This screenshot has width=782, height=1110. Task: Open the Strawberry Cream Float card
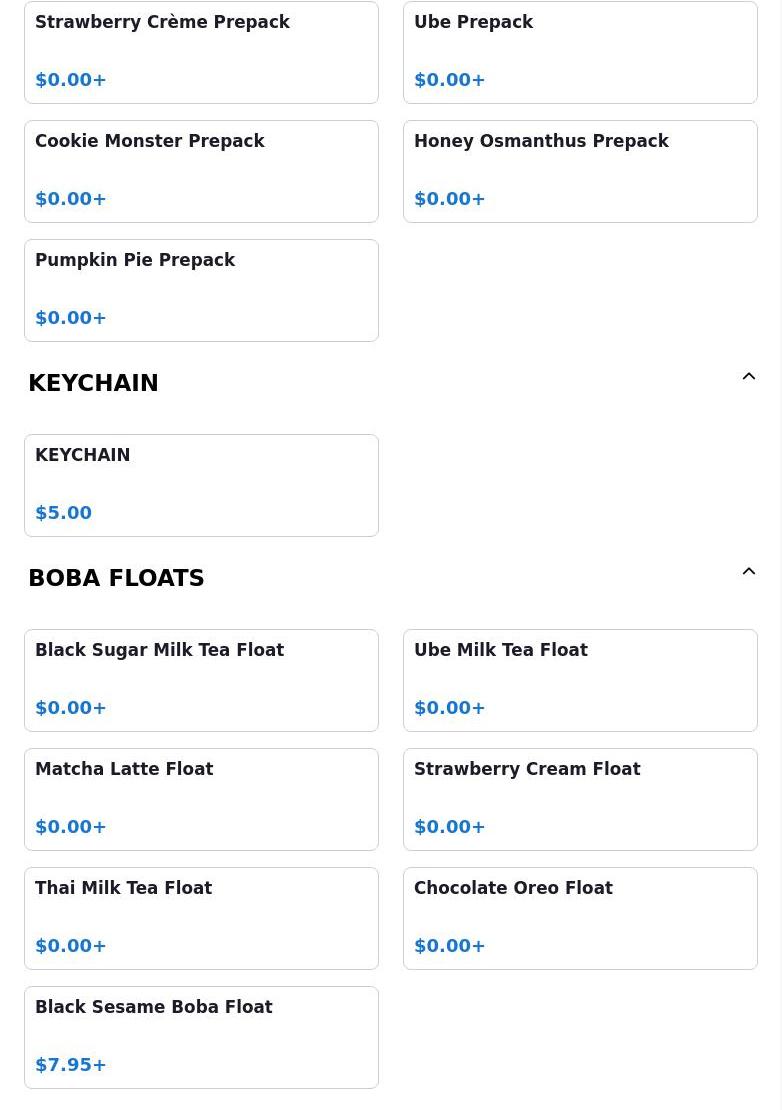point(580,799)
